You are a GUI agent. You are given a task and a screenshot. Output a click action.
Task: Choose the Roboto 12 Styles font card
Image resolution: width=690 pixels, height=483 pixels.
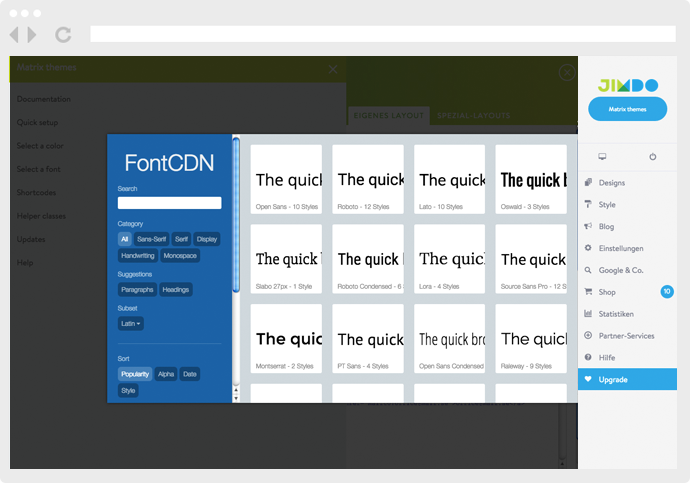[368, 179]
